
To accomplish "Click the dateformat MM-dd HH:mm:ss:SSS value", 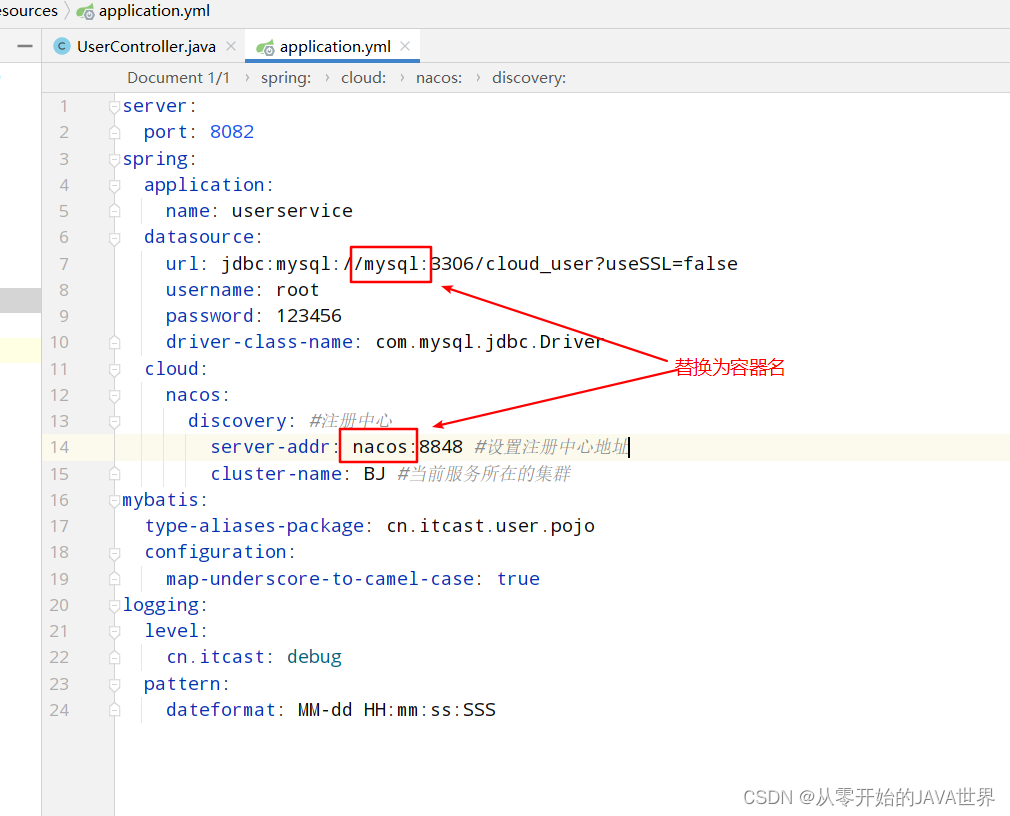I will pyautogui.click(x=397, y=710).
